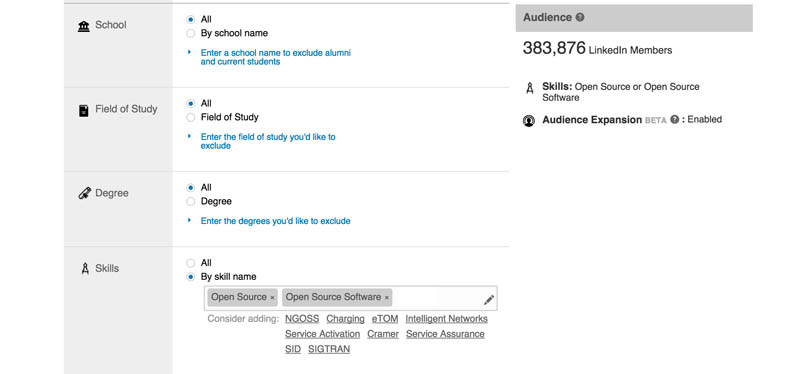The width and height of the screenshot is (800, 374).
Task: Expand school name exclusion link
Action: pyautogui.click(x=276, y=57)
